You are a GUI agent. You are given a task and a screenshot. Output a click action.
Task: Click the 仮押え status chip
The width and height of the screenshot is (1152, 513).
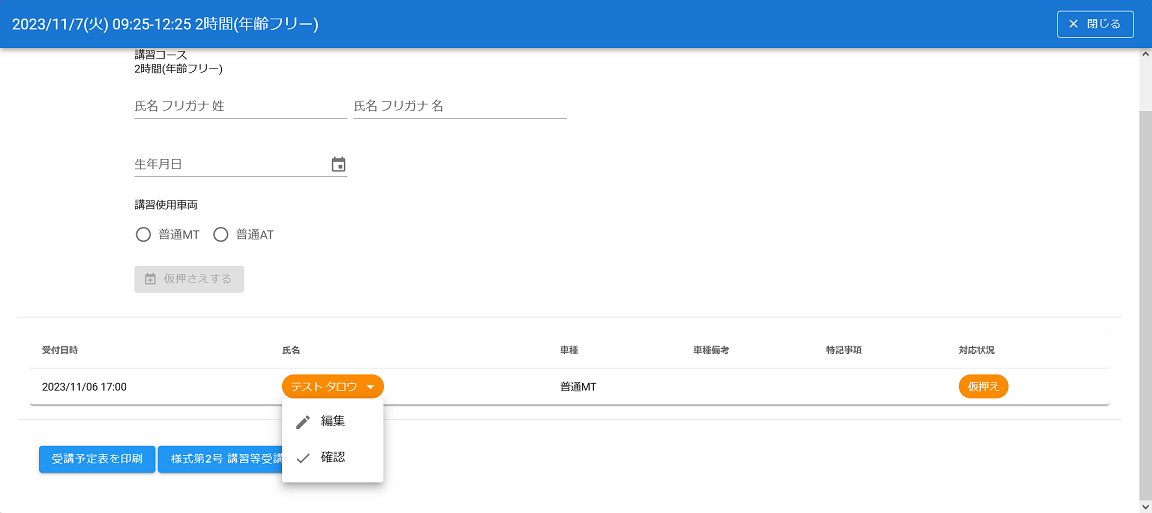(983, 387)
